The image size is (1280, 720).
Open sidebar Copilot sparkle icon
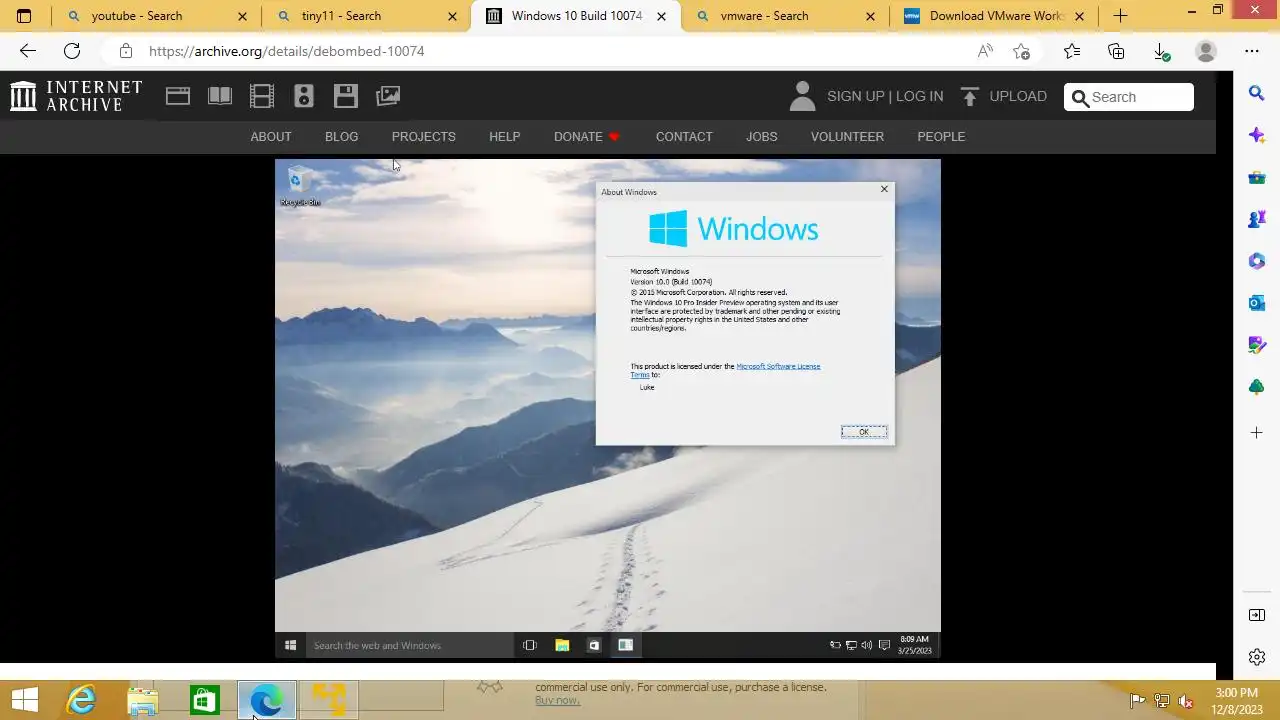1257,135
